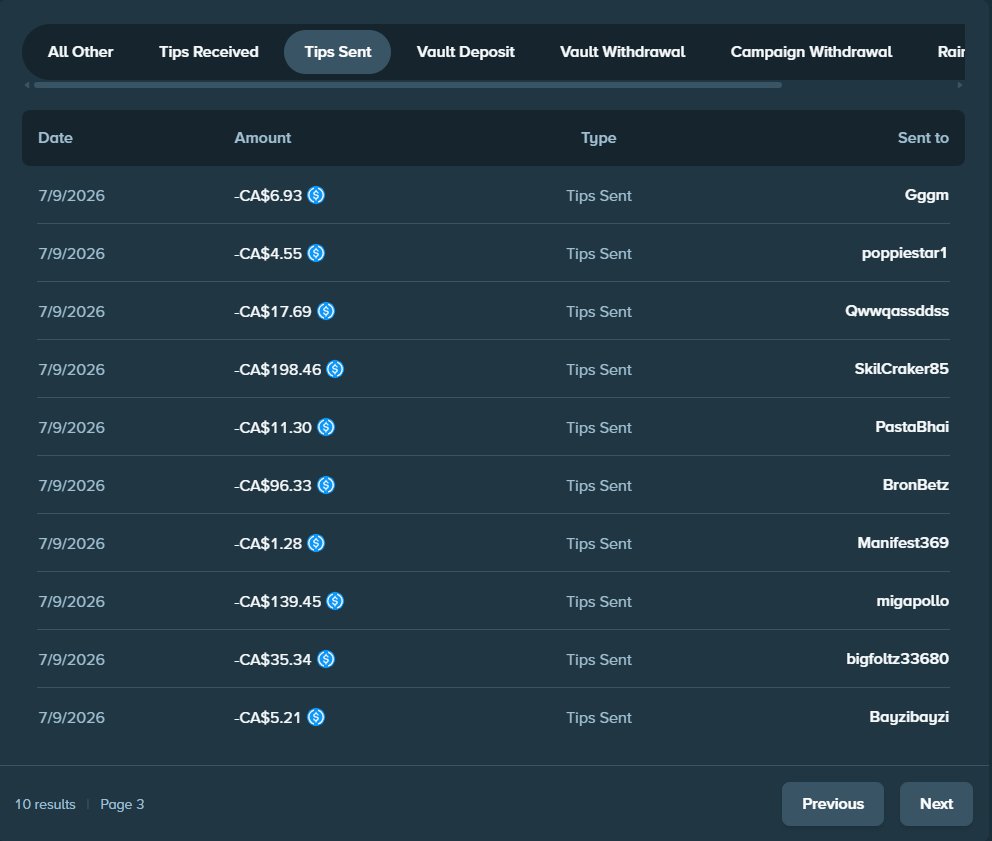The width and height of the screenshot is (992, 841).
Task: Click the 10 results count text
Action: pos(45,804)
